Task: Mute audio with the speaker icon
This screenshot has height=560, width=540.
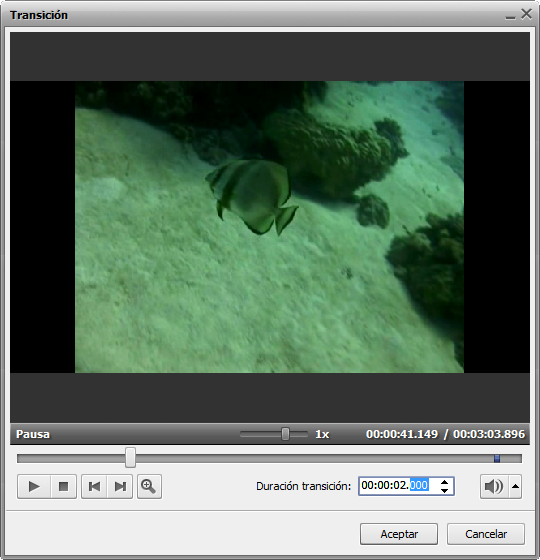Action: [494, 486]
